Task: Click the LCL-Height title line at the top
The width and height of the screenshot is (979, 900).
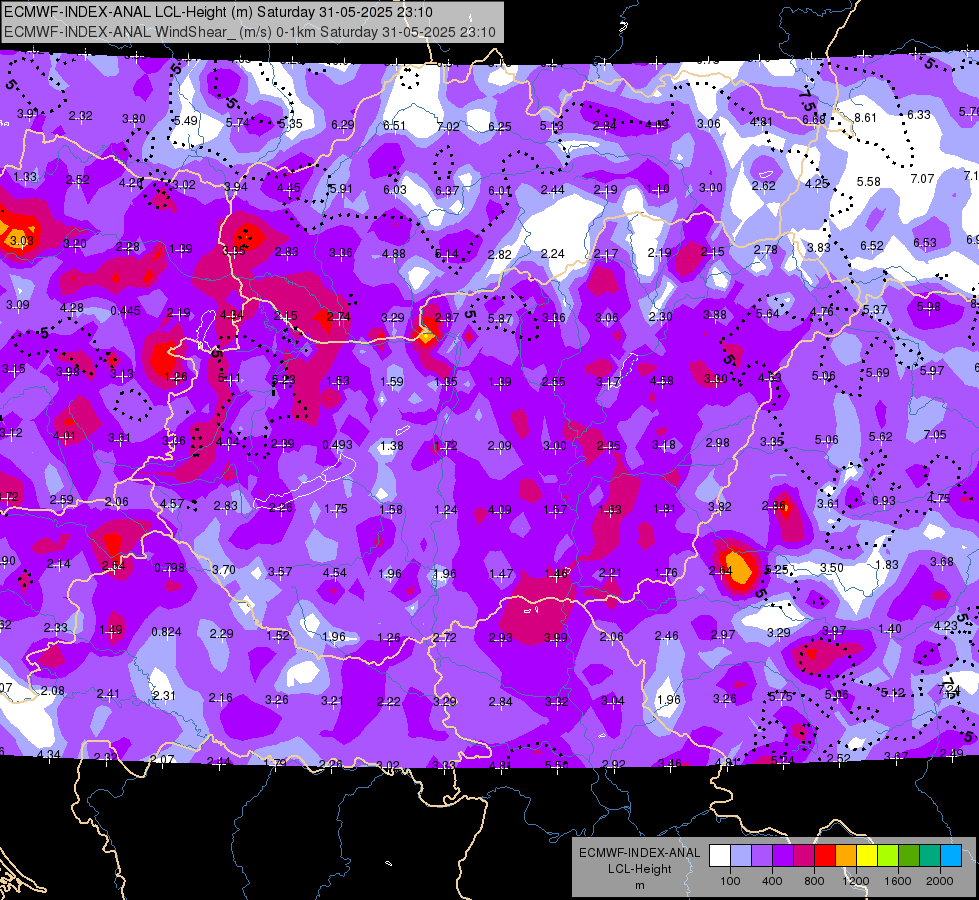Action: (218, 12)
